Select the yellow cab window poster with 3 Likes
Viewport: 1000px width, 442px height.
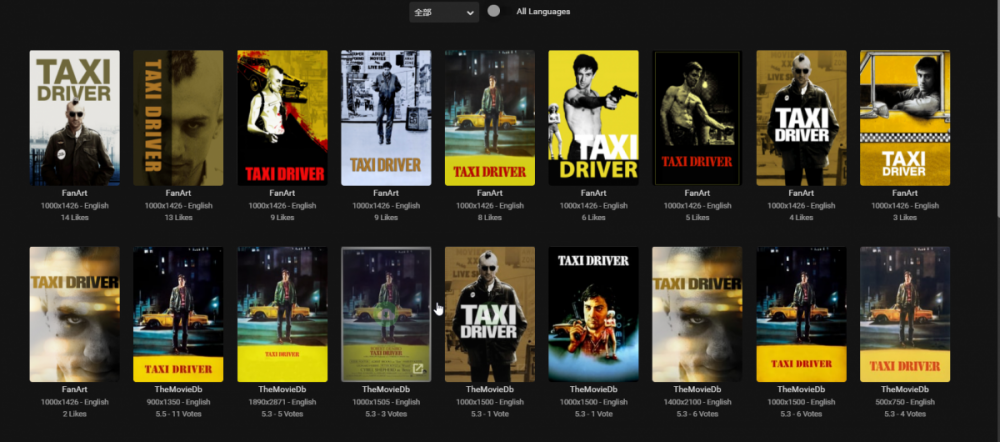[x=905, y=118]
